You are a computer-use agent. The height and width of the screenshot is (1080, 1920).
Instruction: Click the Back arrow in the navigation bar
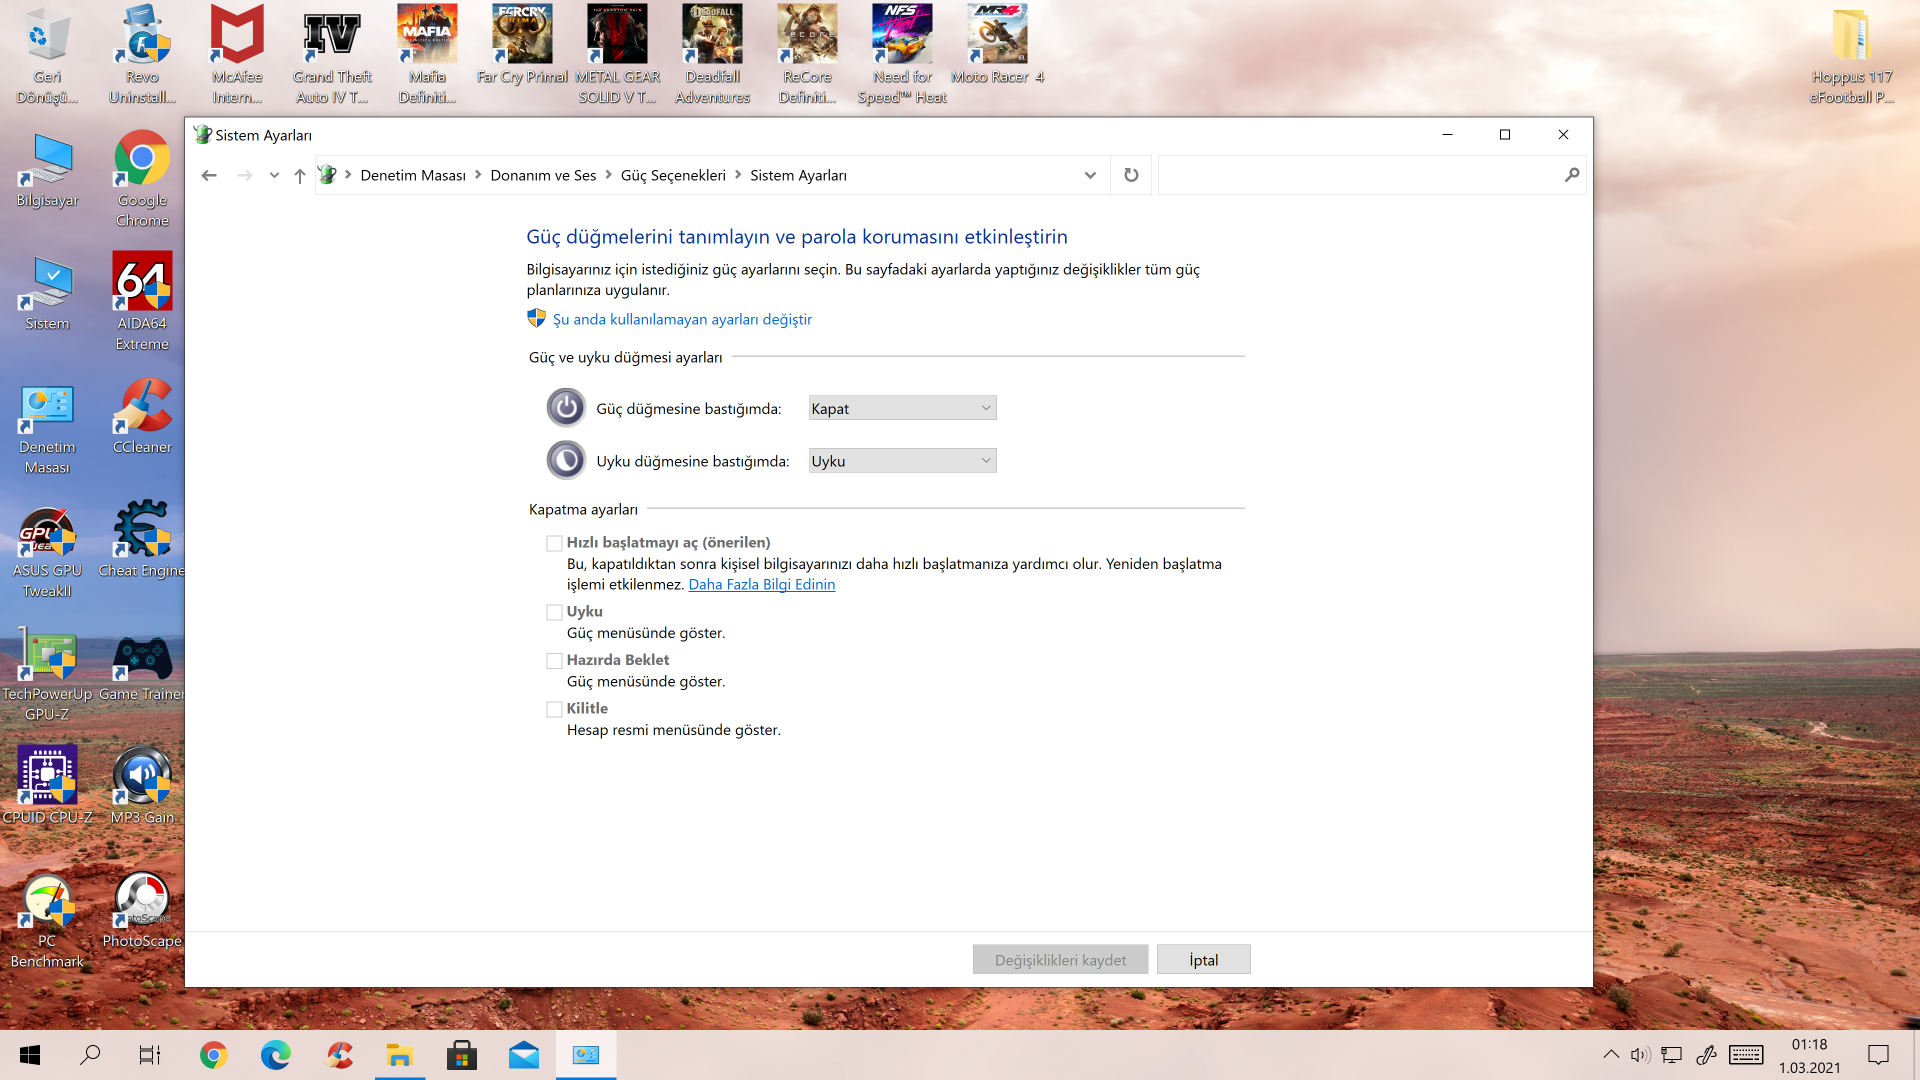209,175
